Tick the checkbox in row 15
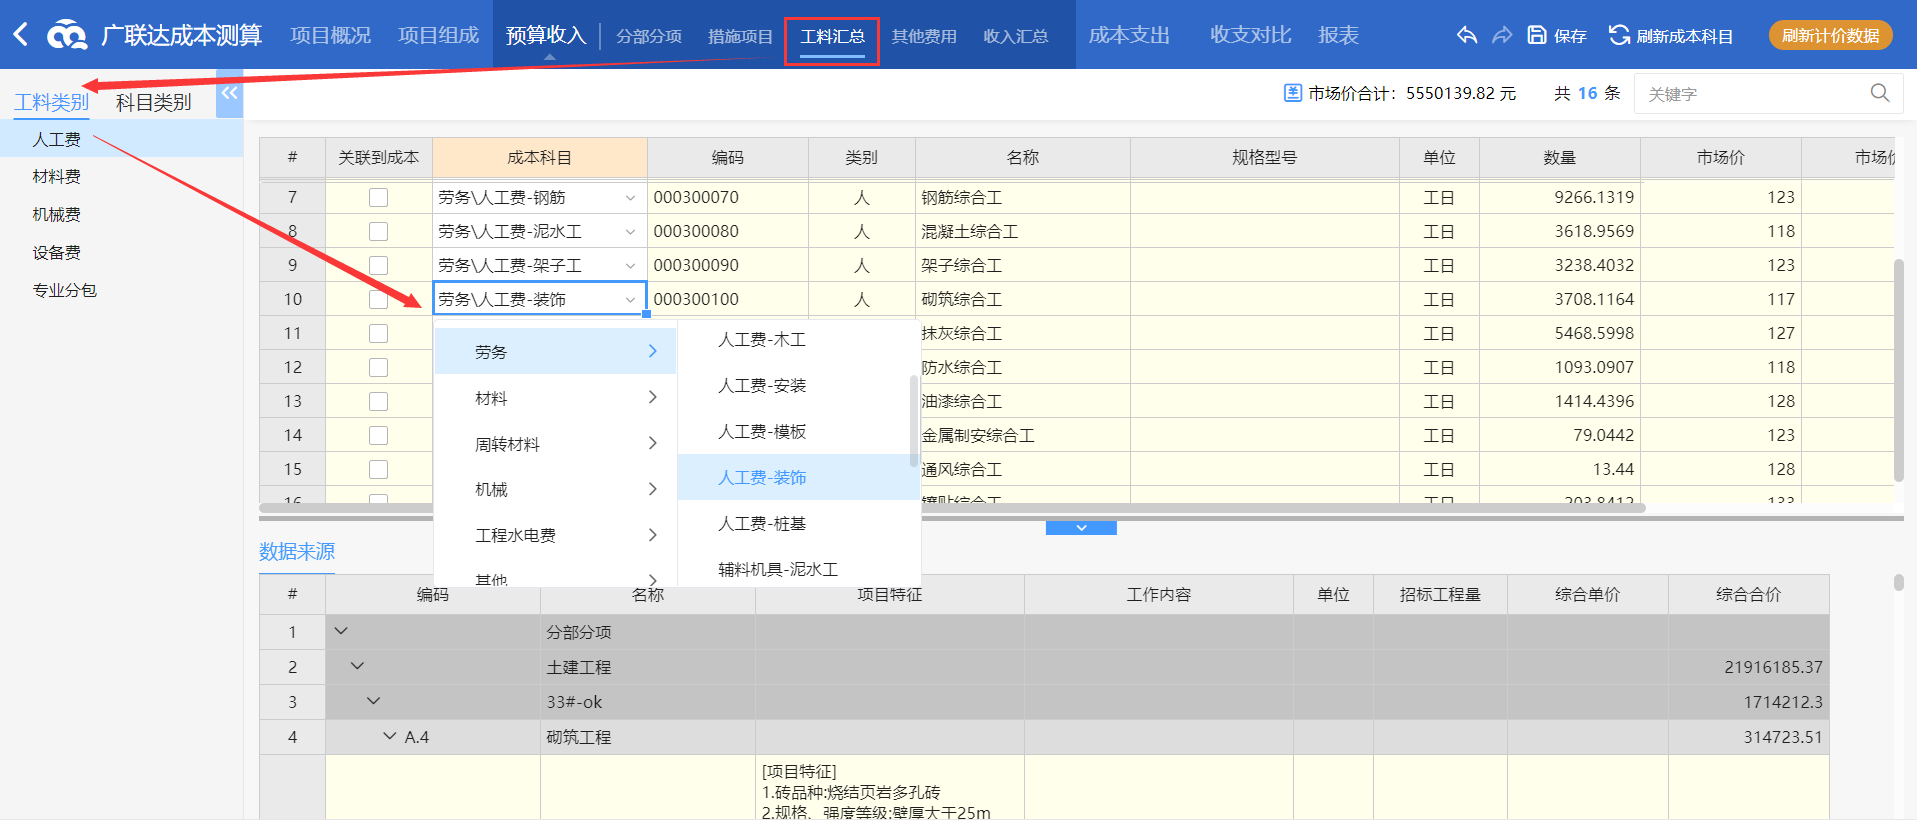This screenshot has width=1917, height=820. click(378, 469)
